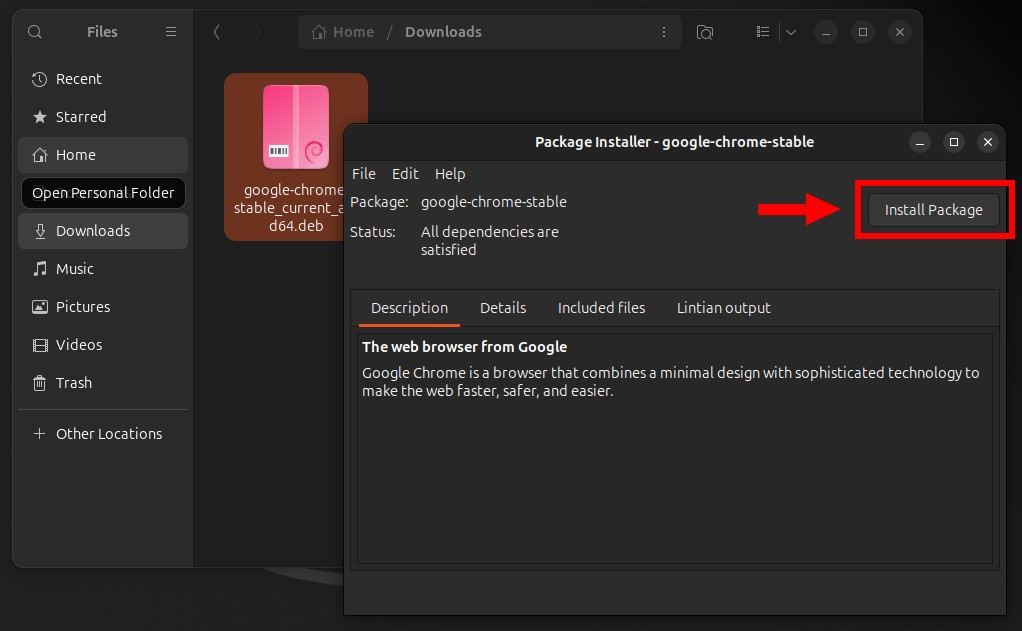This screenshot has height=631, width=1022.
Task: Open the Help menu in Package Installer
Action: [x=450, y=174]
